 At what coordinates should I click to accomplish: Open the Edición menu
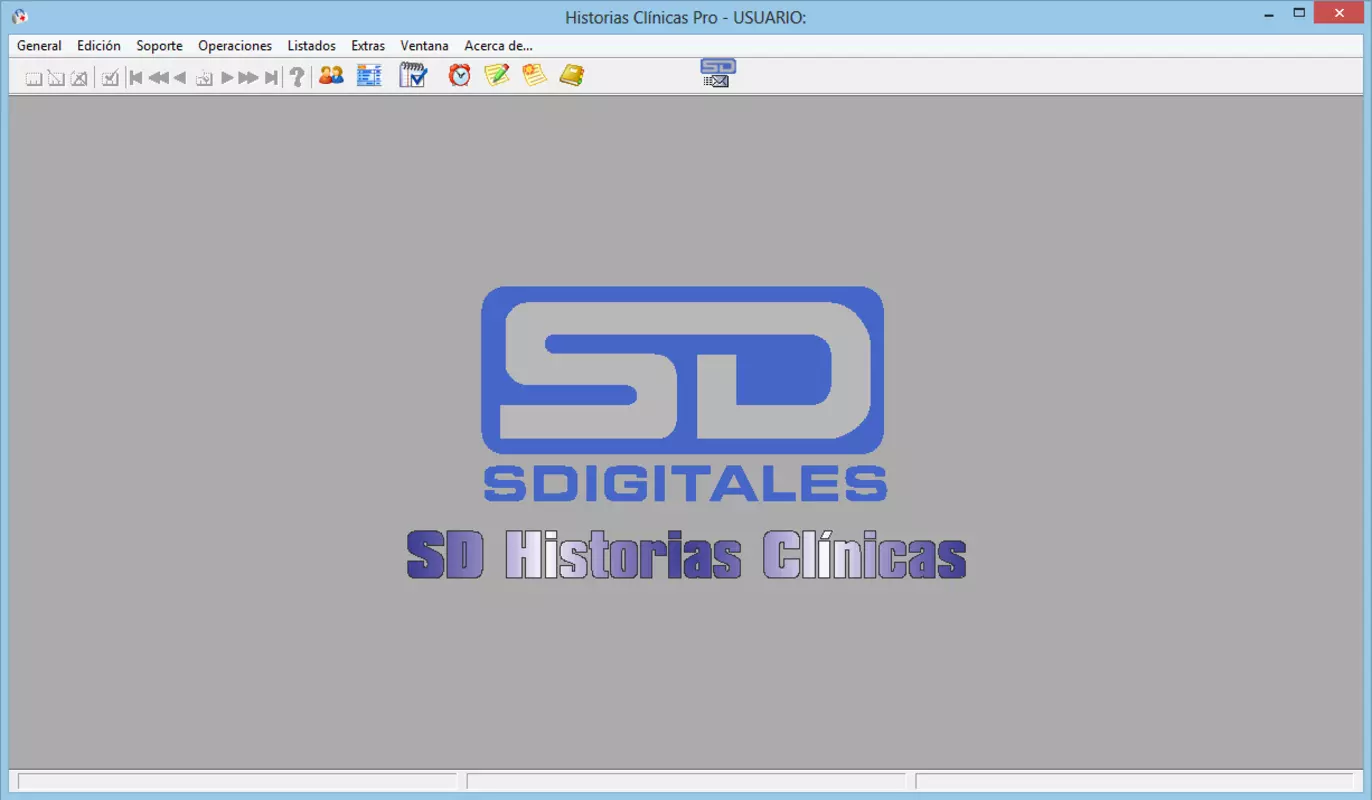pyautogui.click(x=99, y=46)
